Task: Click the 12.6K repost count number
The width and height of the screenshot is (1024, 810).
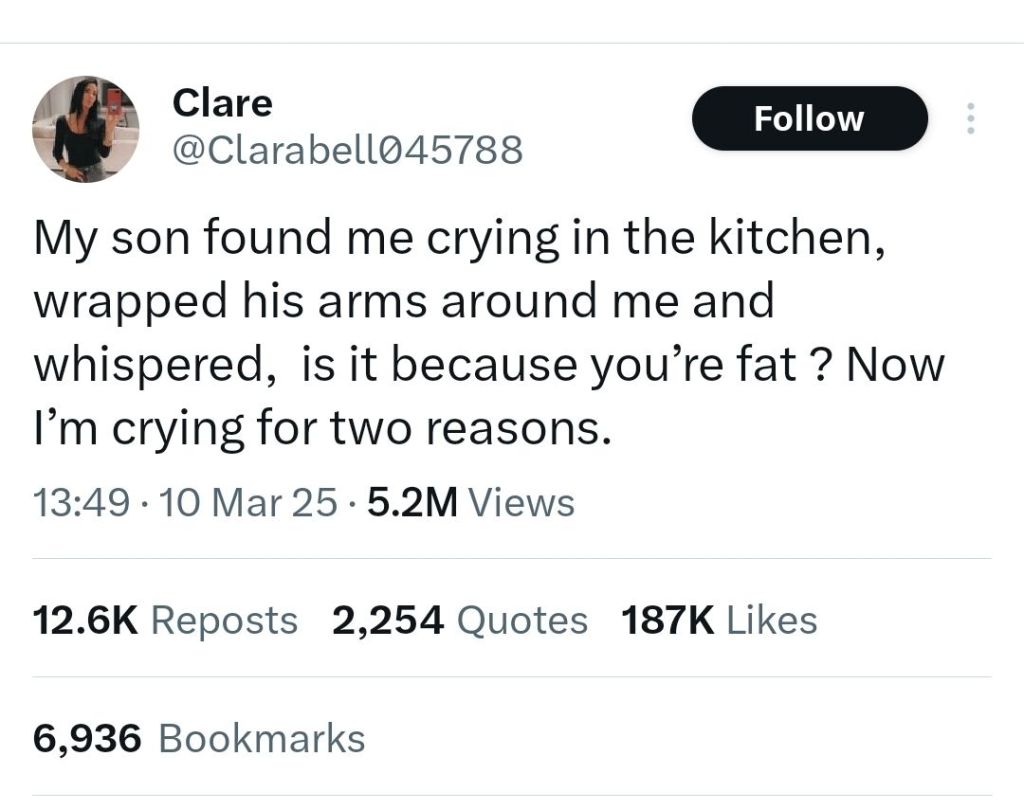Action: click(84, 620)
